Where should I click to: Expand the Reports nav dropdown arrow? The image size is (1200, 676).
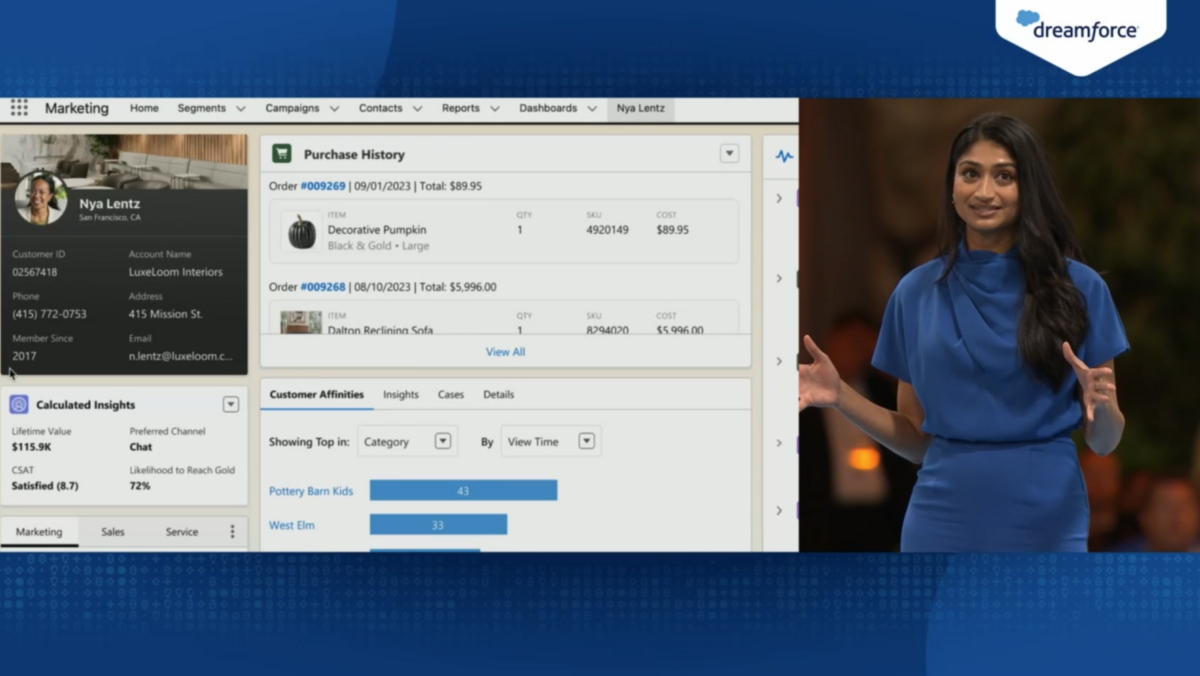[494, 109]
